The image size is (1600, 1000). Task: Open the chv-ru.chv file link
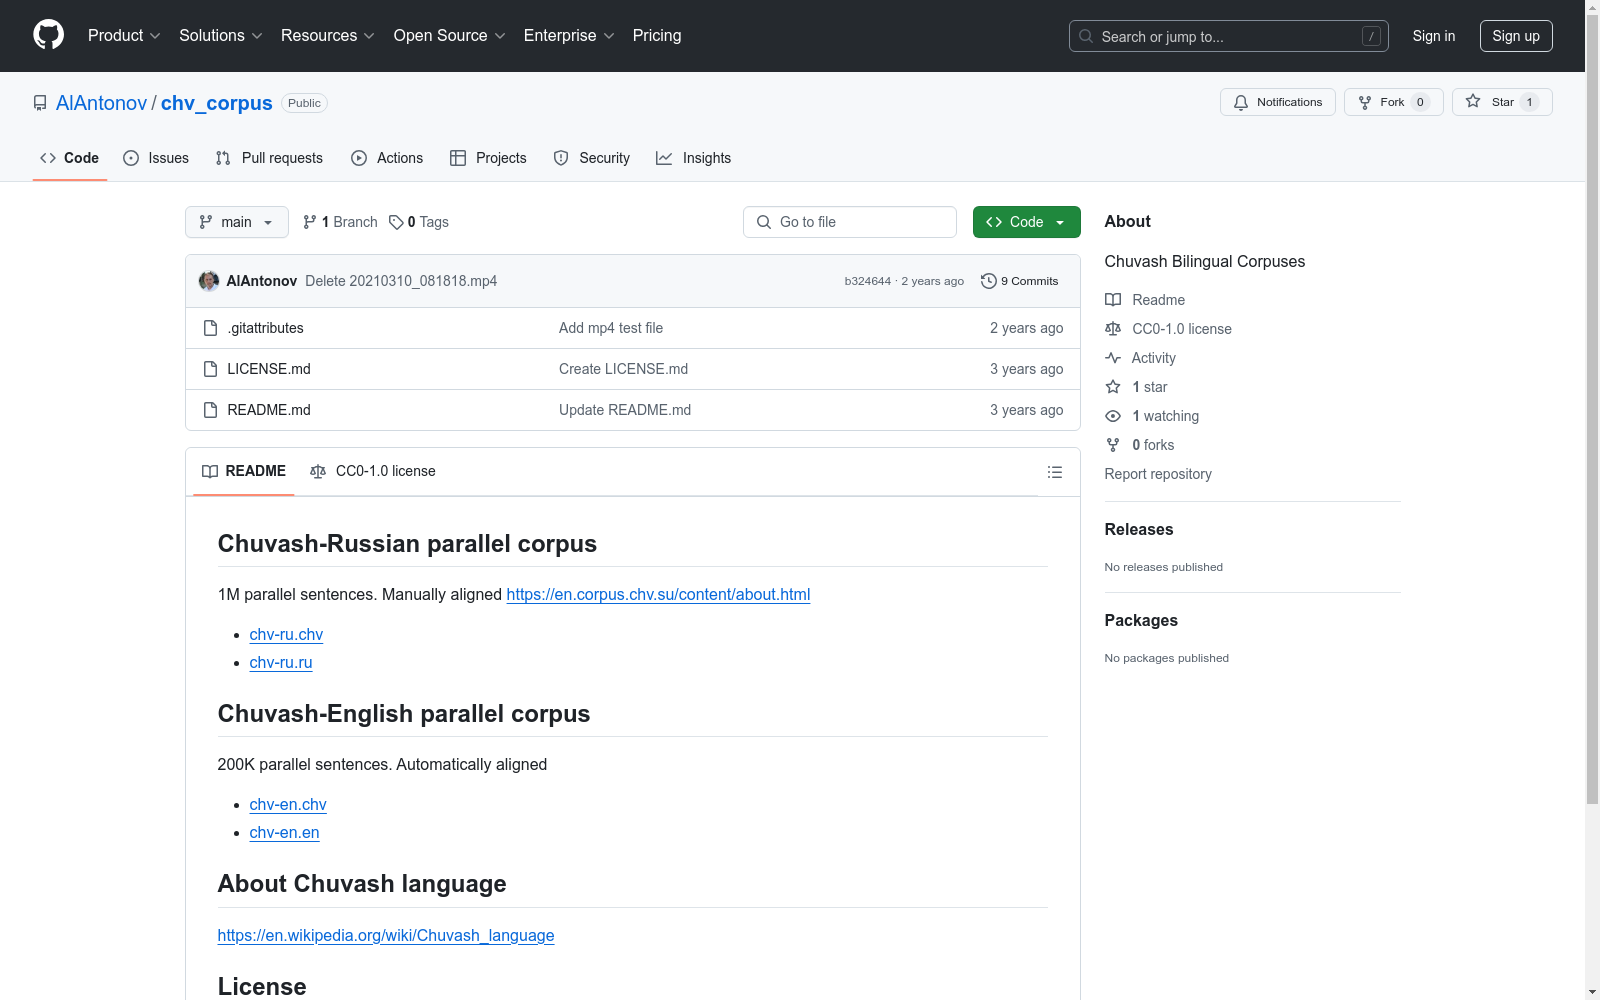pos(286,635)
